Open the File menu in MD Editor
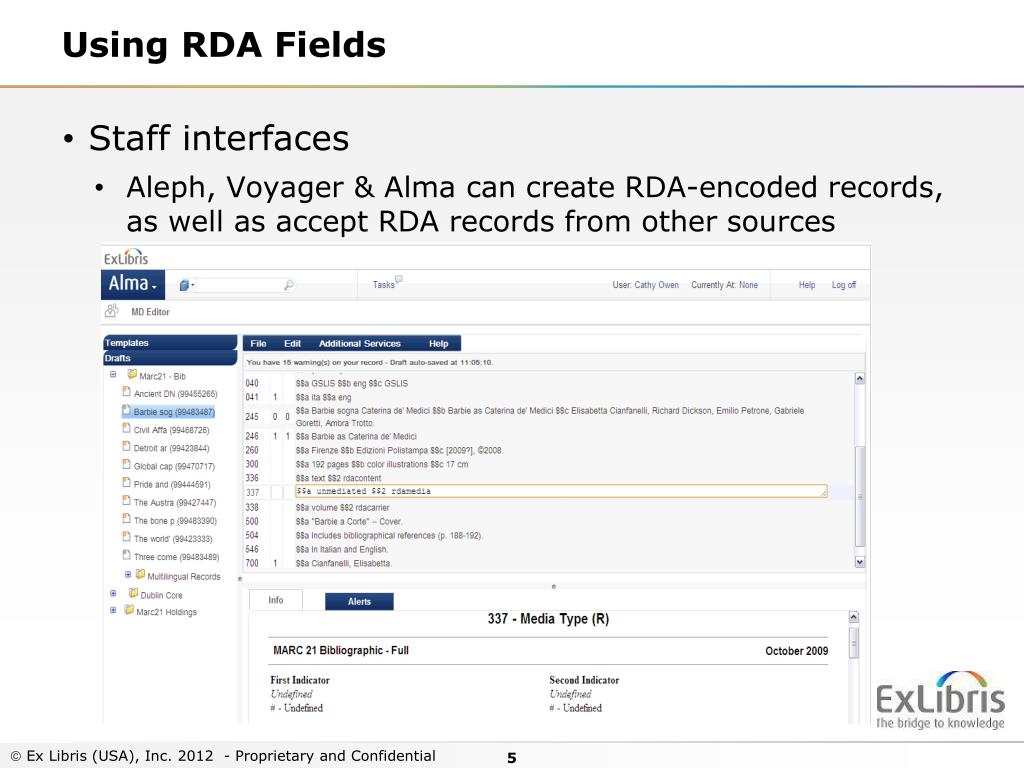Viewport: 1024px width, 768px height. click(258, 344)
